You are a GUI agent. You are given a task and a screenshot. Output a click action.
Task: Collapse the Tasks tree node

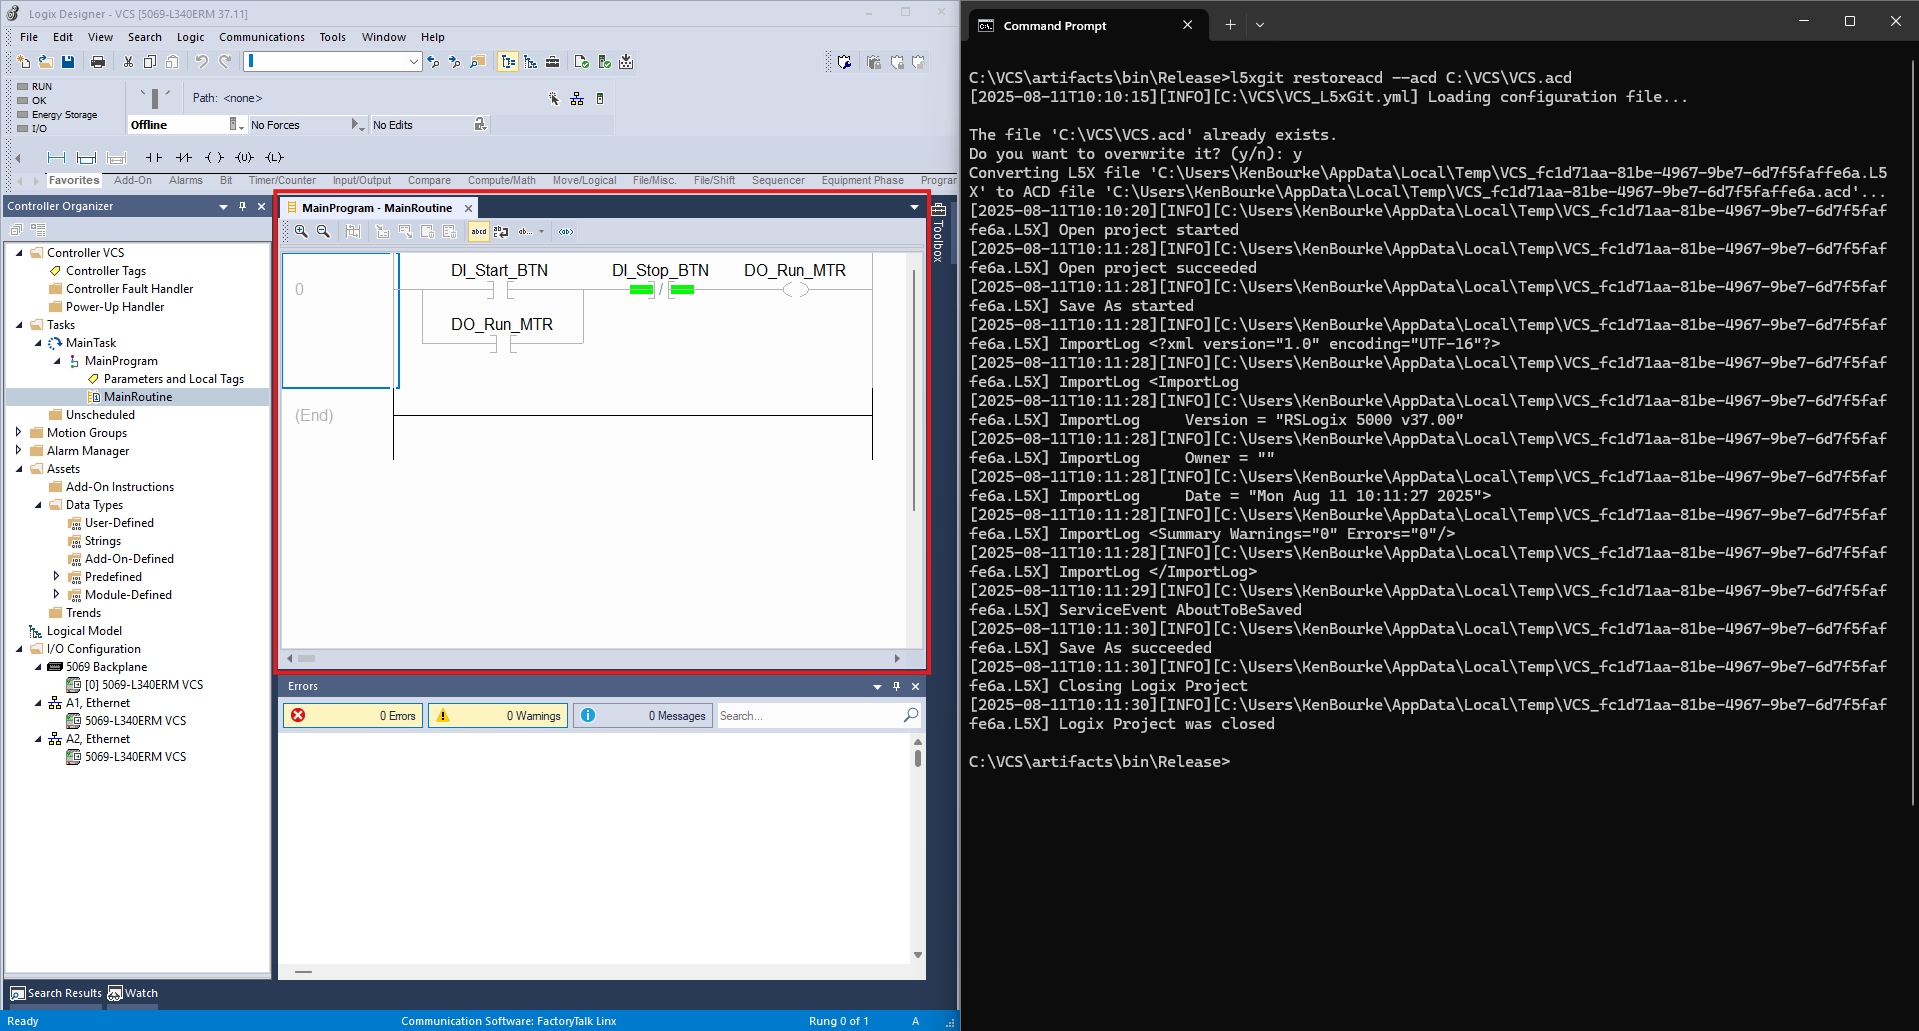[19, 325]
